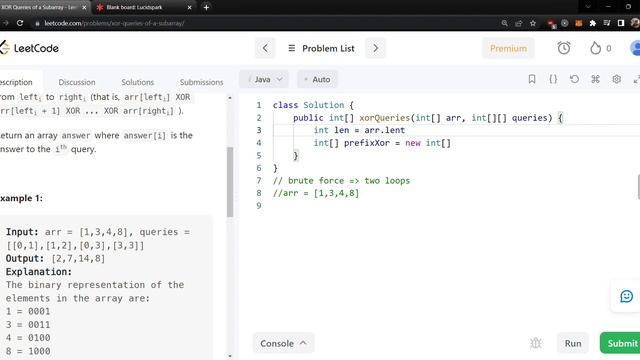Open the alarm clock timer
Viewport: 640px width, 360px height.
564,48
